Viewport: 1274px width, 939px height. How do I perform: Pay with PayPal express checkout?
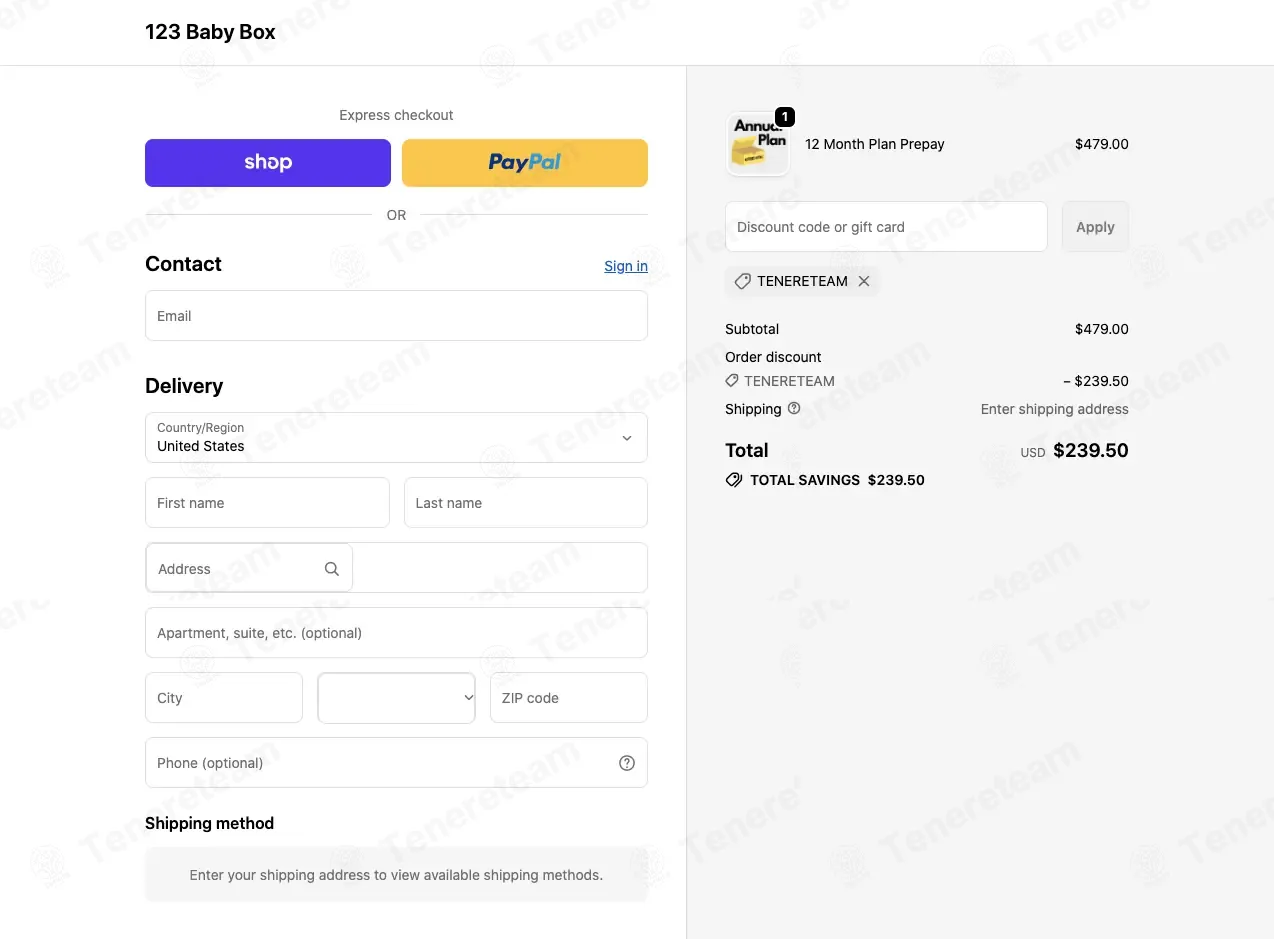tap(525, 163)
